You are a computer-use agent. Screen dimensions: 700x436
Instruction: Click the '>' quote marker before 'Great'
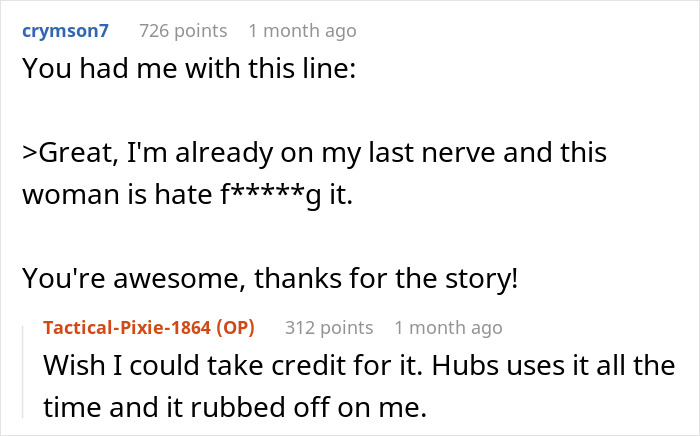coord(28,154)
